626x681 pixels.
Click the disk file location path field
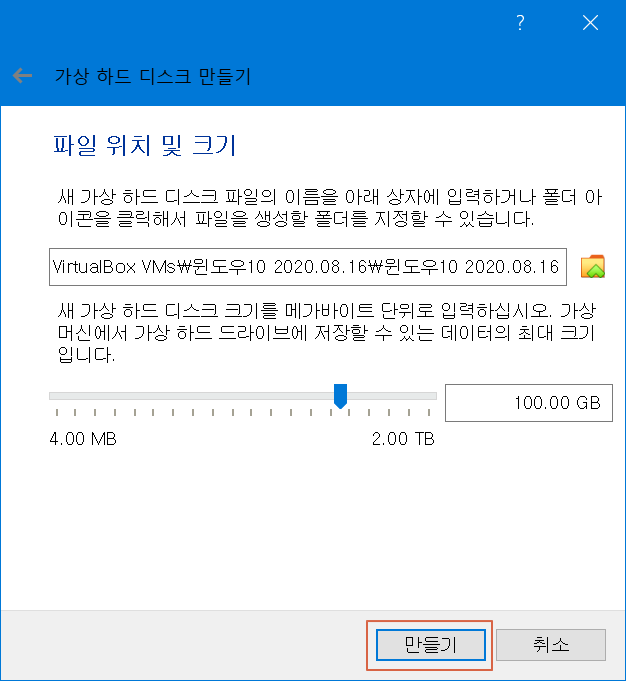308,267
